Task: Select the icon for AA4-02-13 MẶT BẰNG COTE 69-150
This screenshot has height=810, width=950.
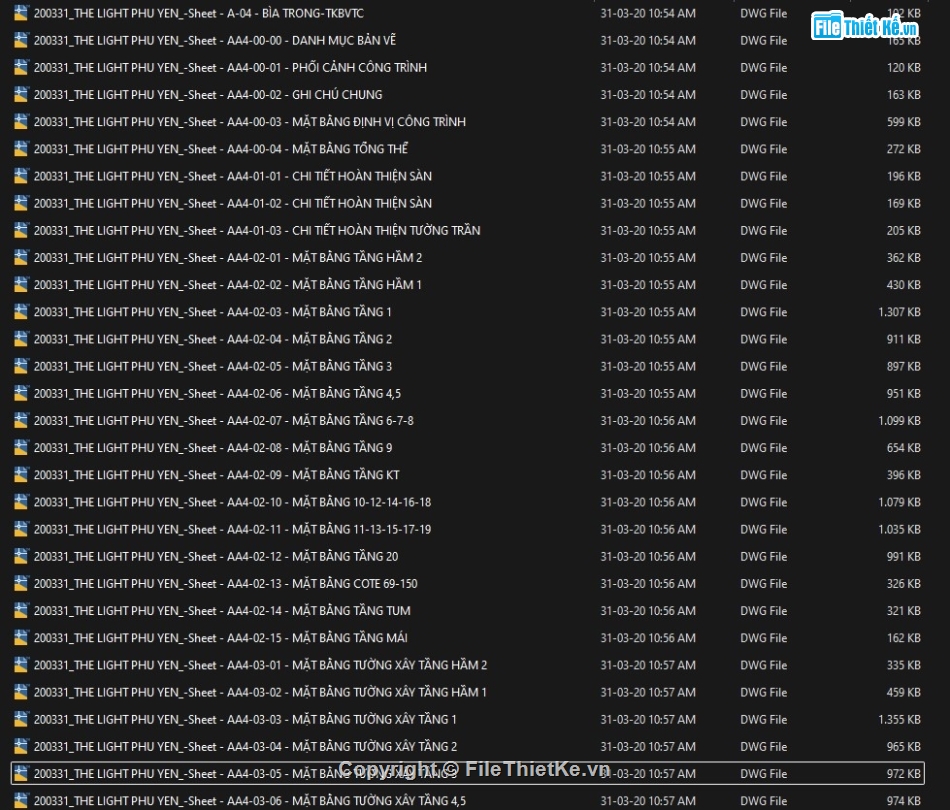Action: [21, 584]
